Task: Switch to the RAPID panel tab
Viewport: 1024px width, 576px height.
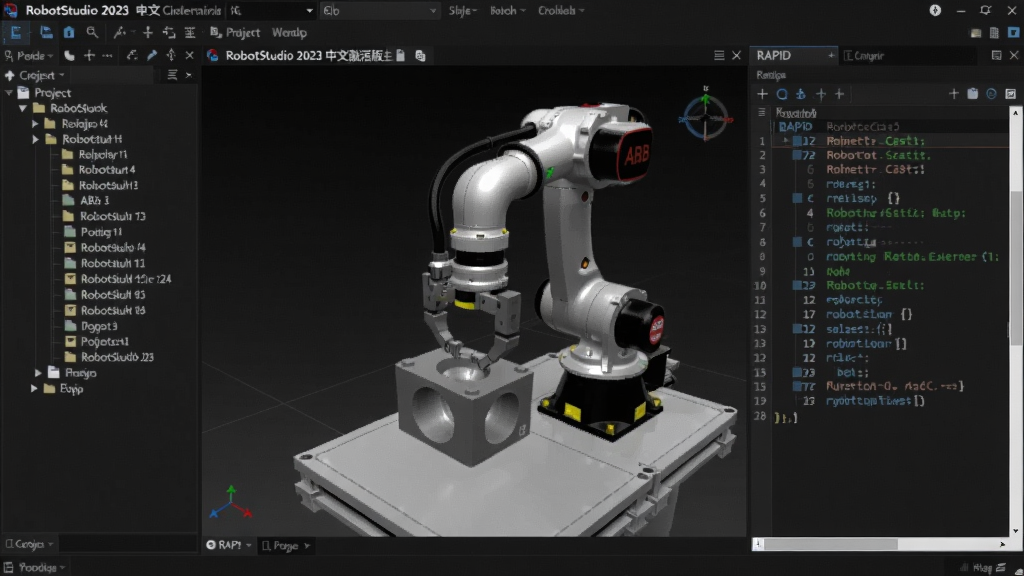Action: 793,56
